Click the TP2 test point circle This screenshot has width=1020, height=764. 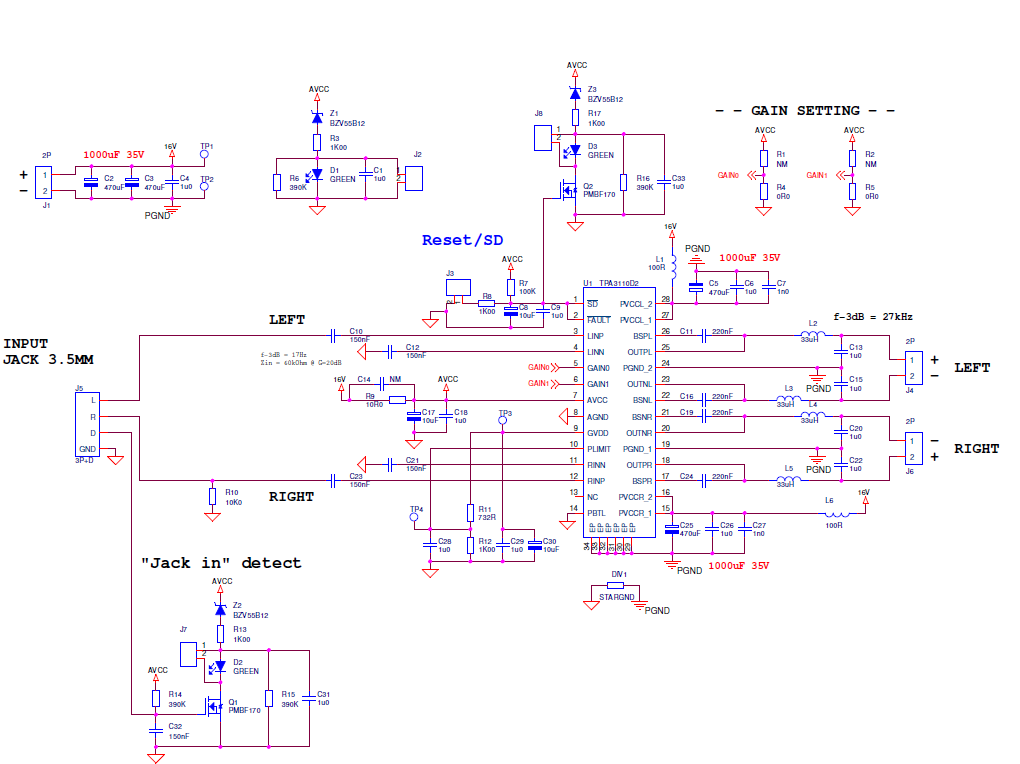pyautogui.click(x=204, y=187)
